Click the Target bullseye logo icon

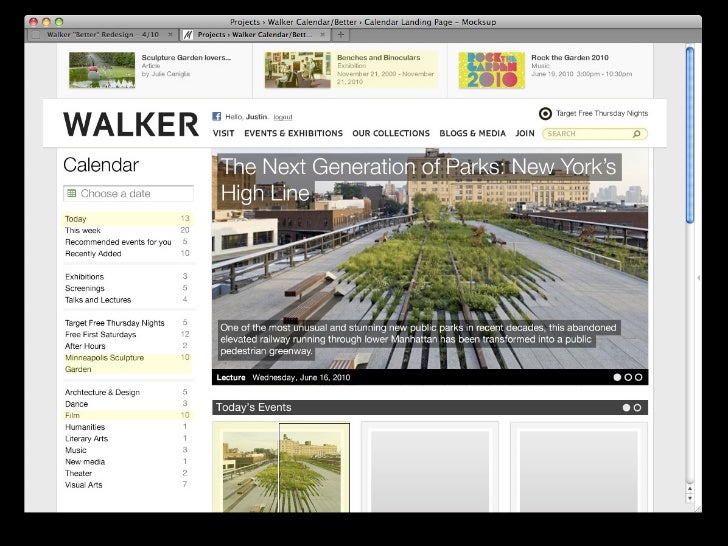click(545, 113)
